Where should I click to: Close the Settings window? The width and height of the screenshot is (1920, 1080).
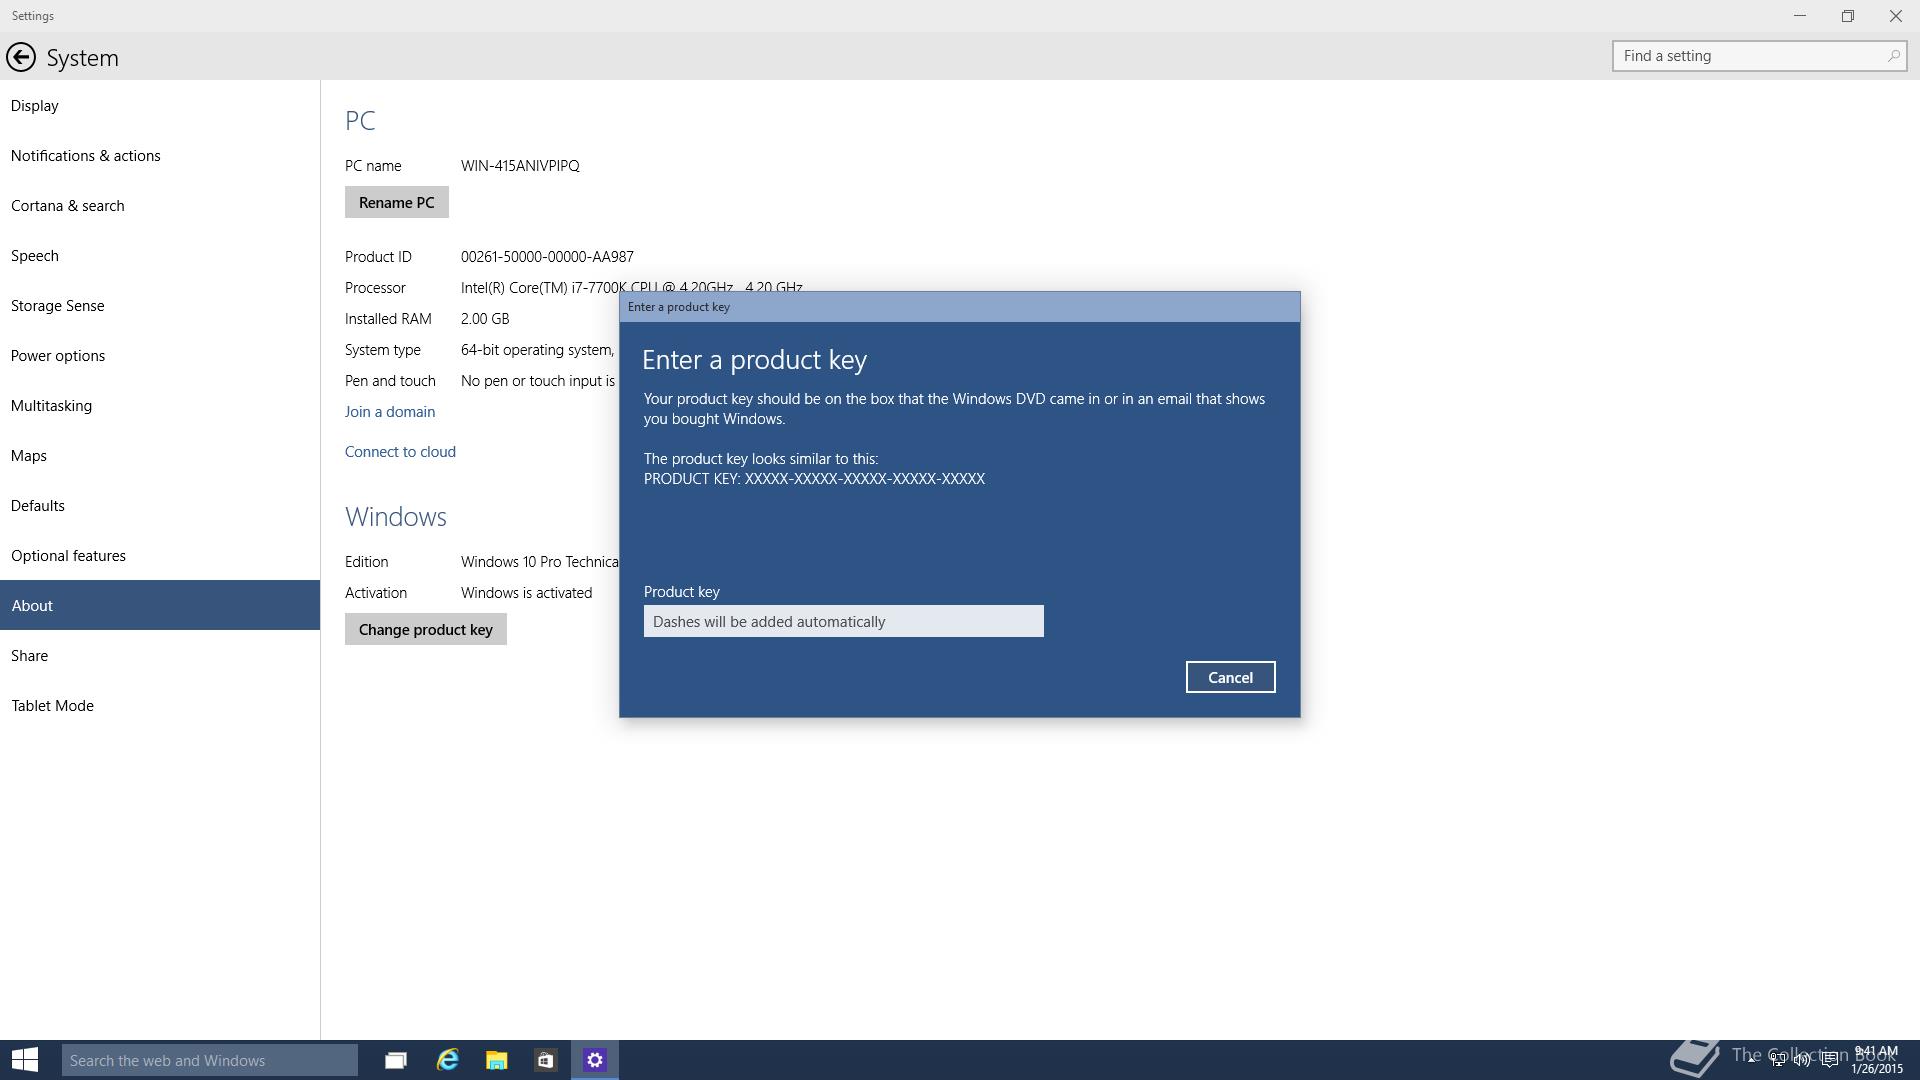[x=1896, y=16]
